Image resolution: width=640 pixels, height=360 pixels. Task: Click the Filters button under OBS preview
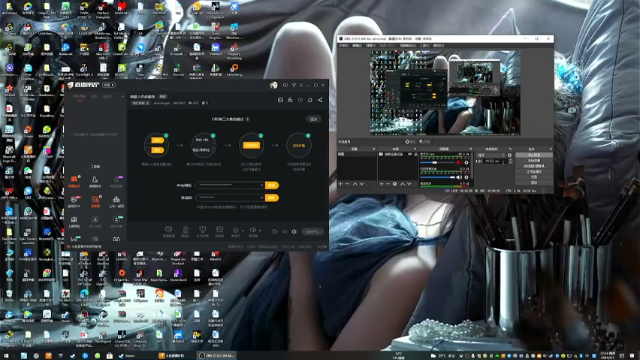pos(424,142)
